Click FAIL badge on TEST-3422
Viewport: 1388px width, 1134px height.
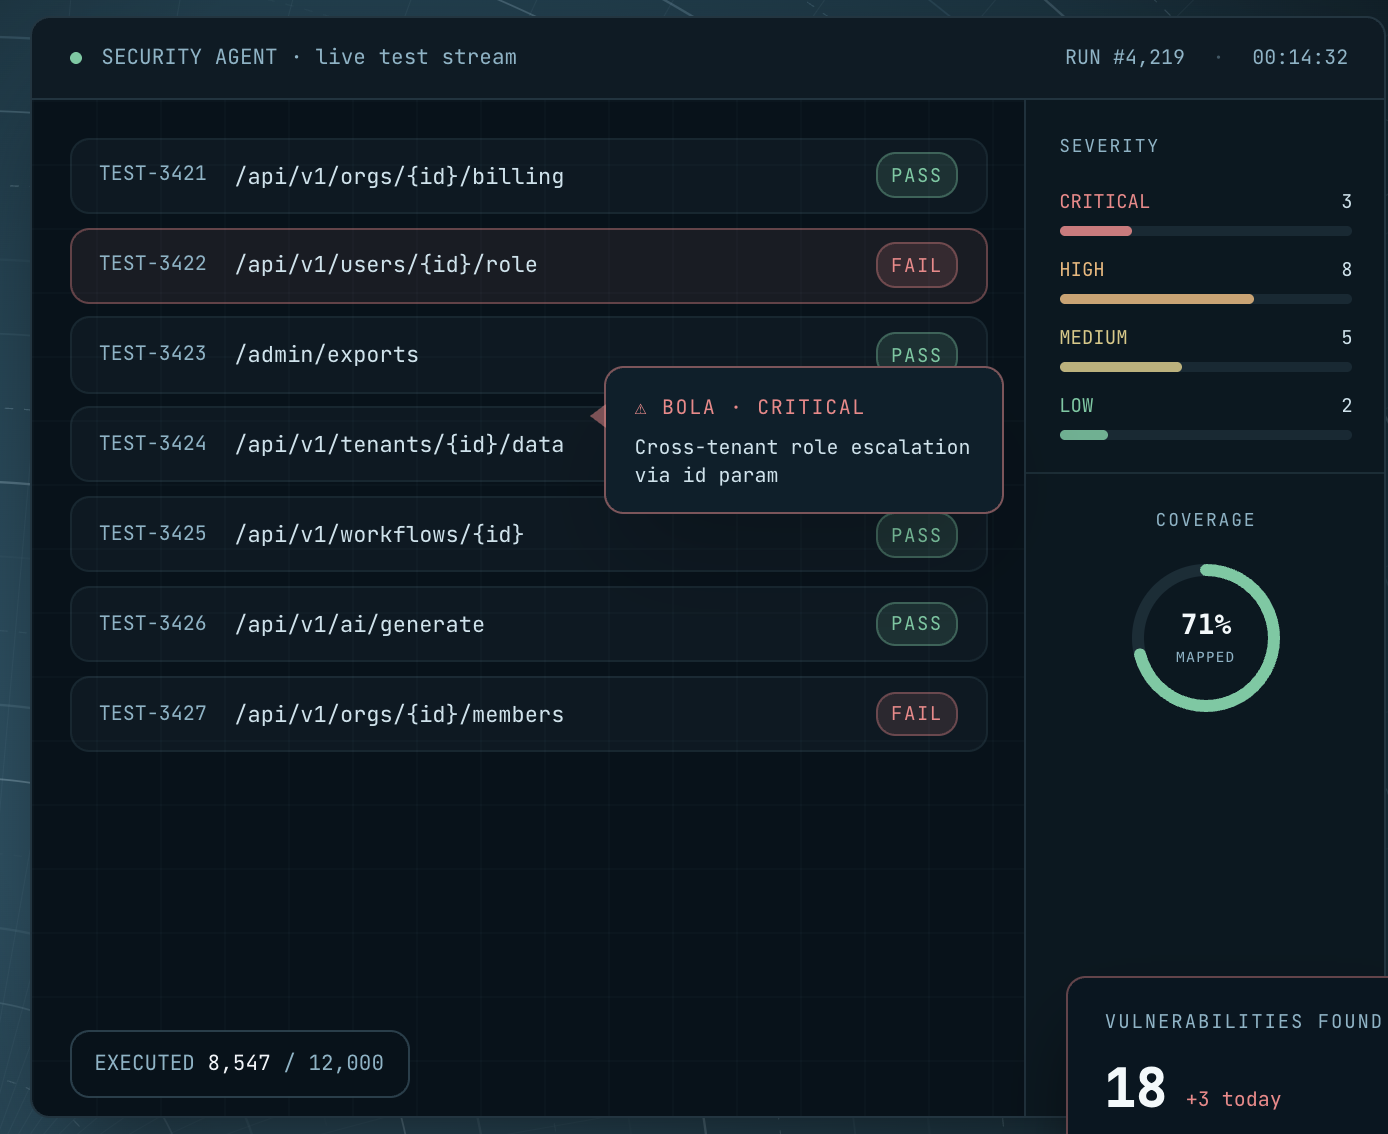[917, 266]
